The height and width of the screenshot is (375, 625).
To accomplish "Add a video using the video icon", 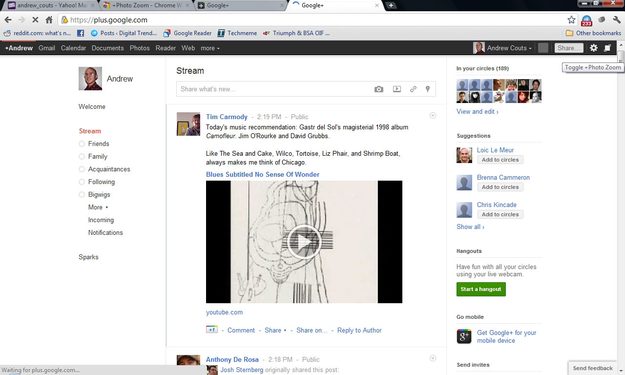I will click(397, 89).
